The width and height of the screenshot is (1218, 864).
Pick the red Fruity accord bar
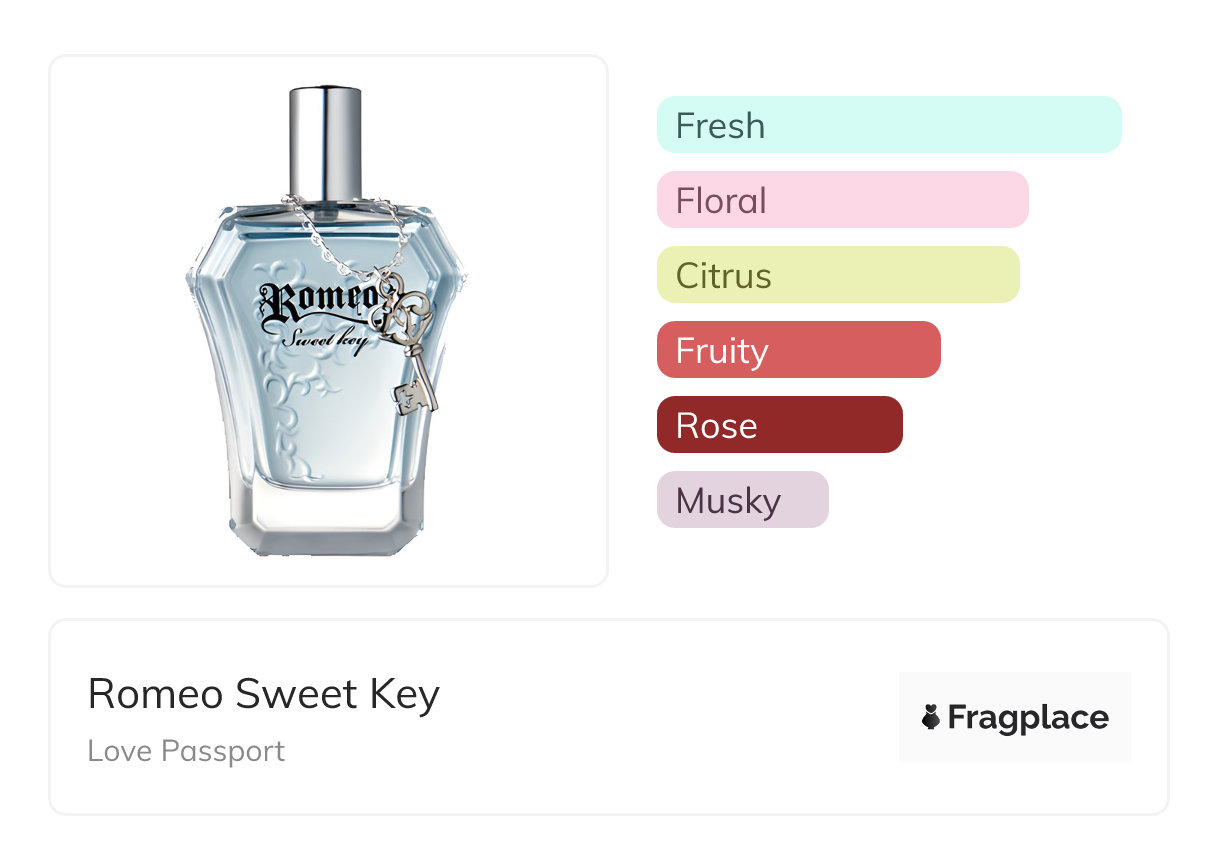(798, 350)
